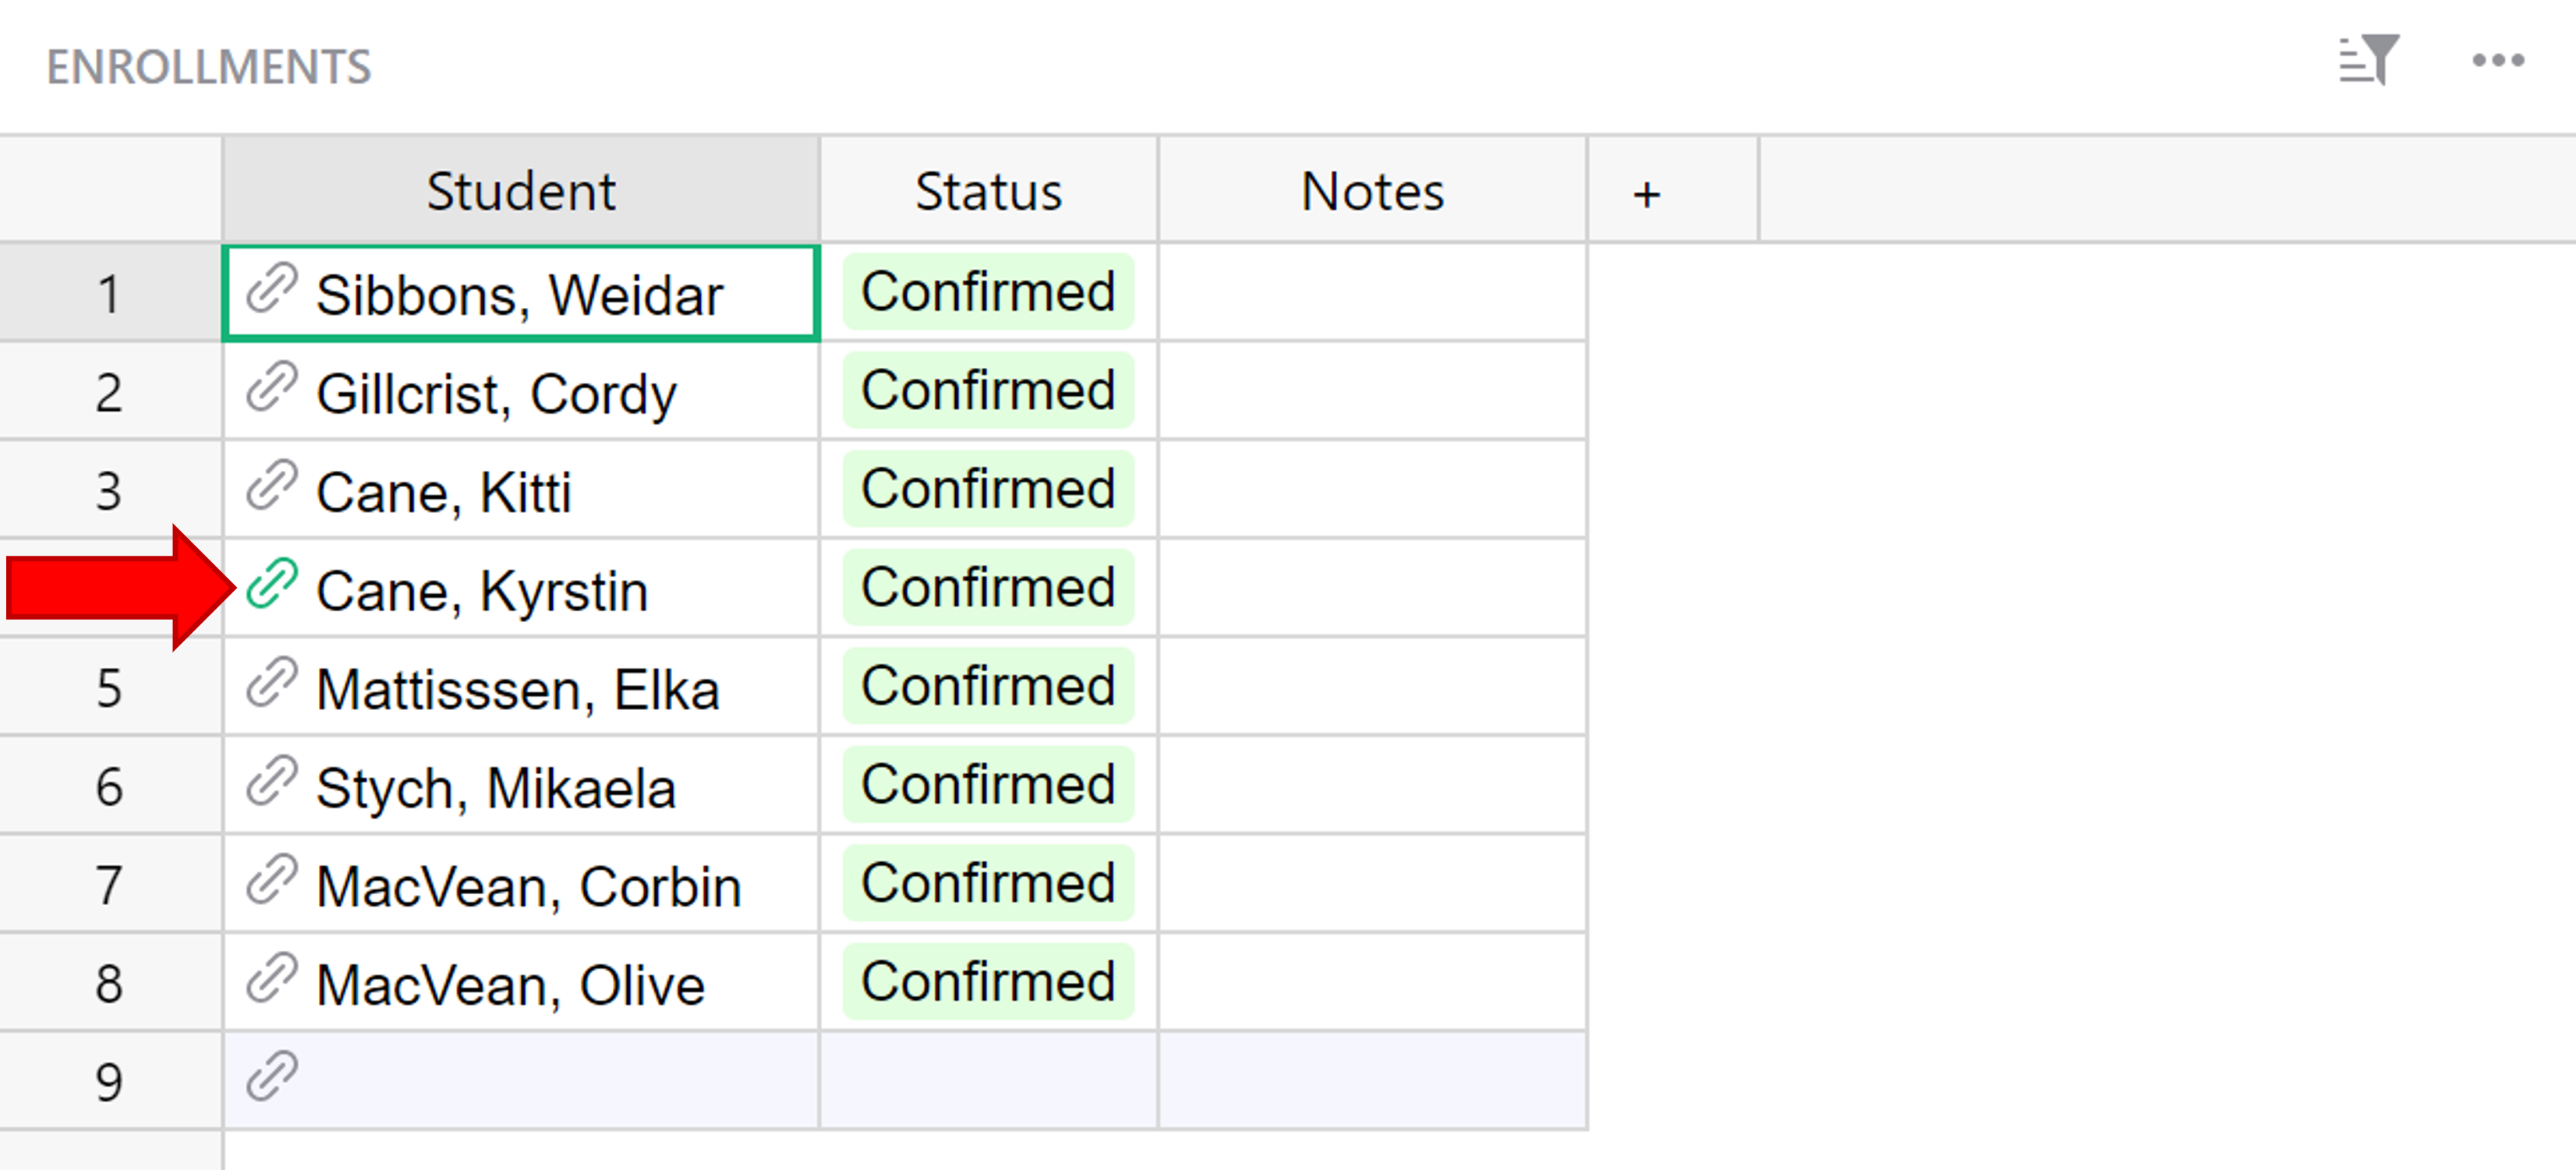Click Confirmed status for MacVean, Olive

(x=987, y=981)
